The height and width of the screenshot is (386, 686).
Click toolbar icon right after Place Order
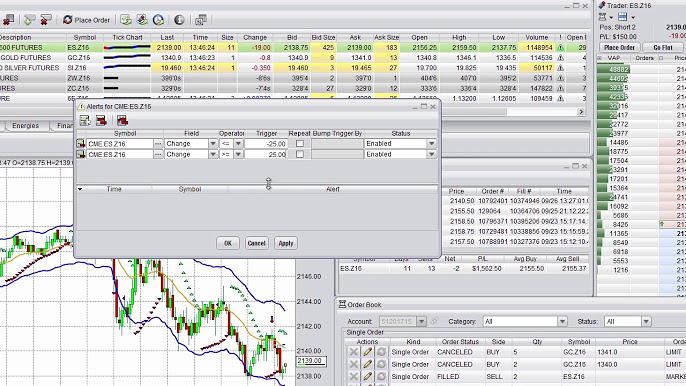(126, 20)
